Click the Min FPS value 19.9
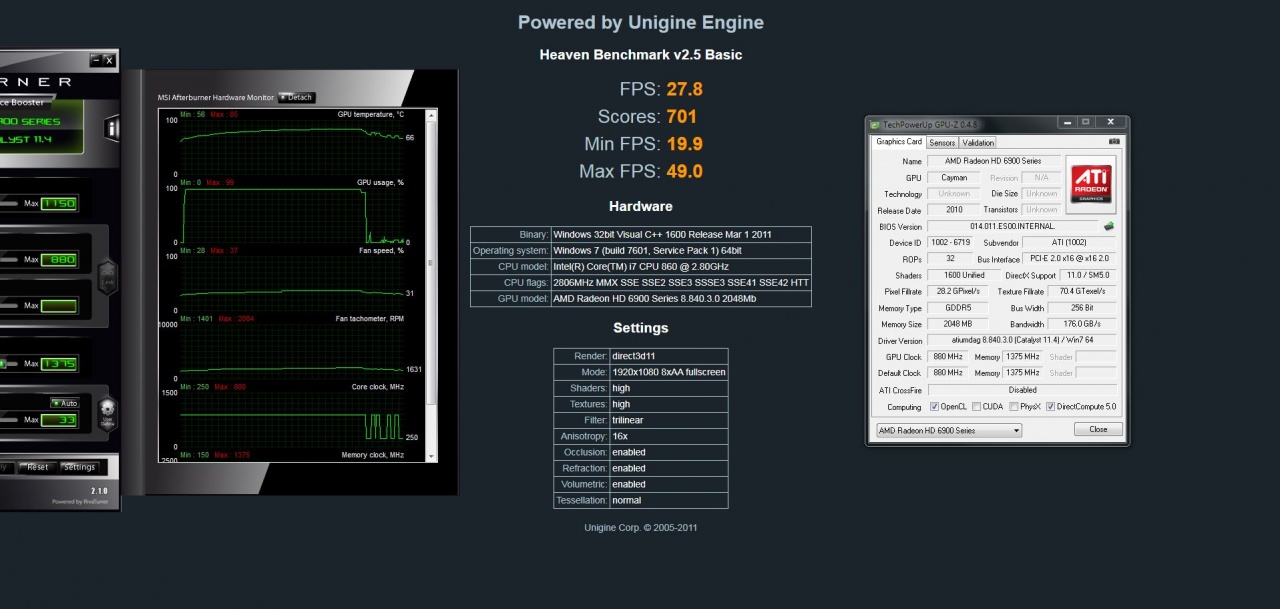1280x609 pixels. (x=685, y=144)
